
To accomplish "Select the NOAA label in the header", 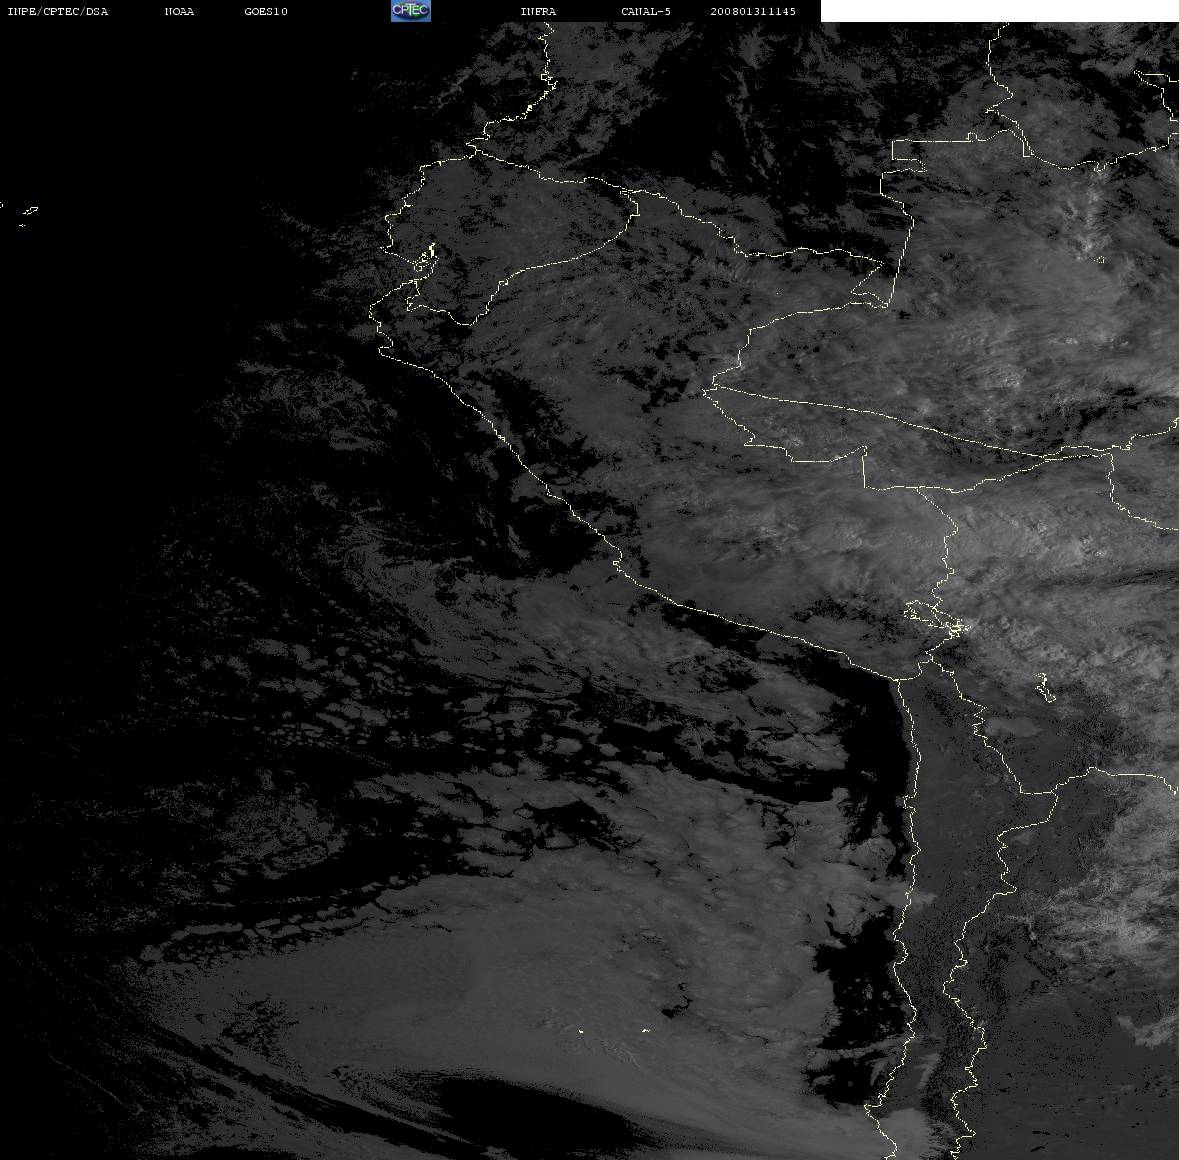I will 179,11.
